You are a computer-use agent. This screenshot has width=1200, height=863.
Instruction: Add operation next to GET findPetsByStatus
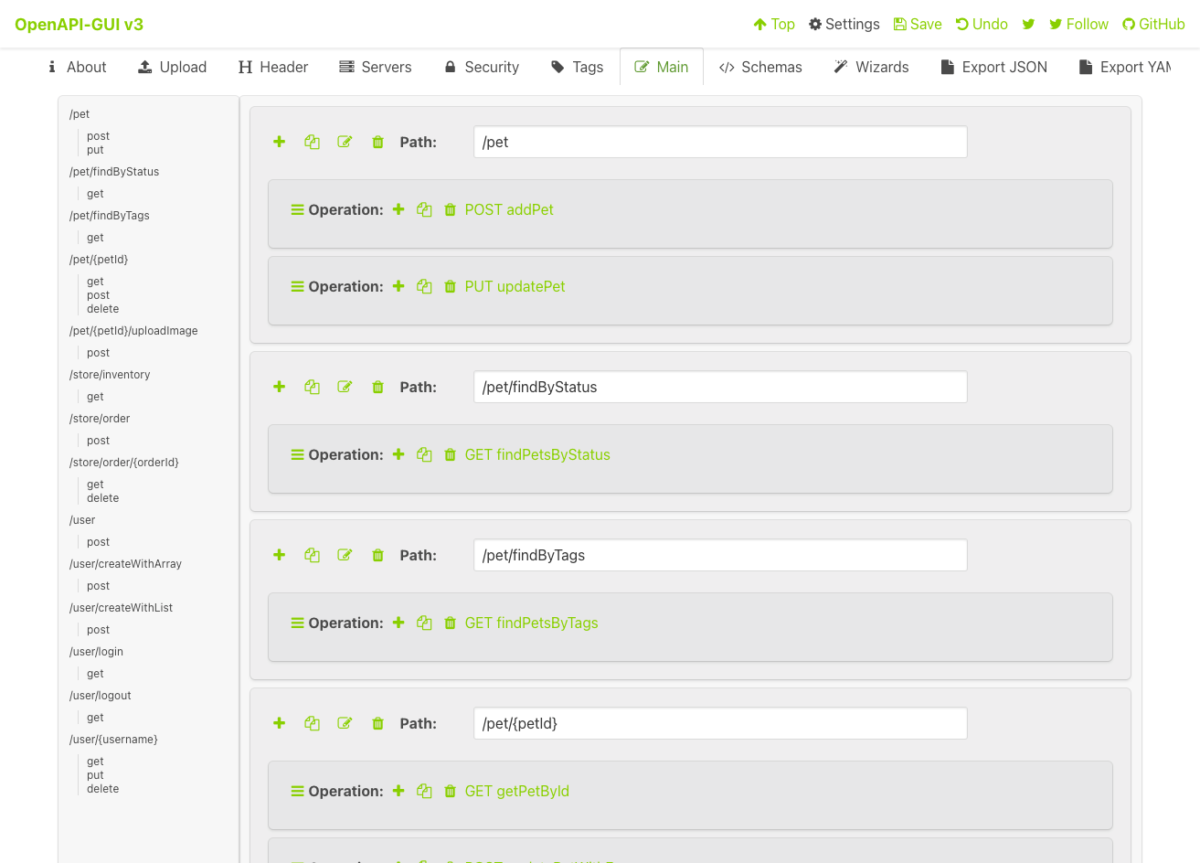coord(398,454)
